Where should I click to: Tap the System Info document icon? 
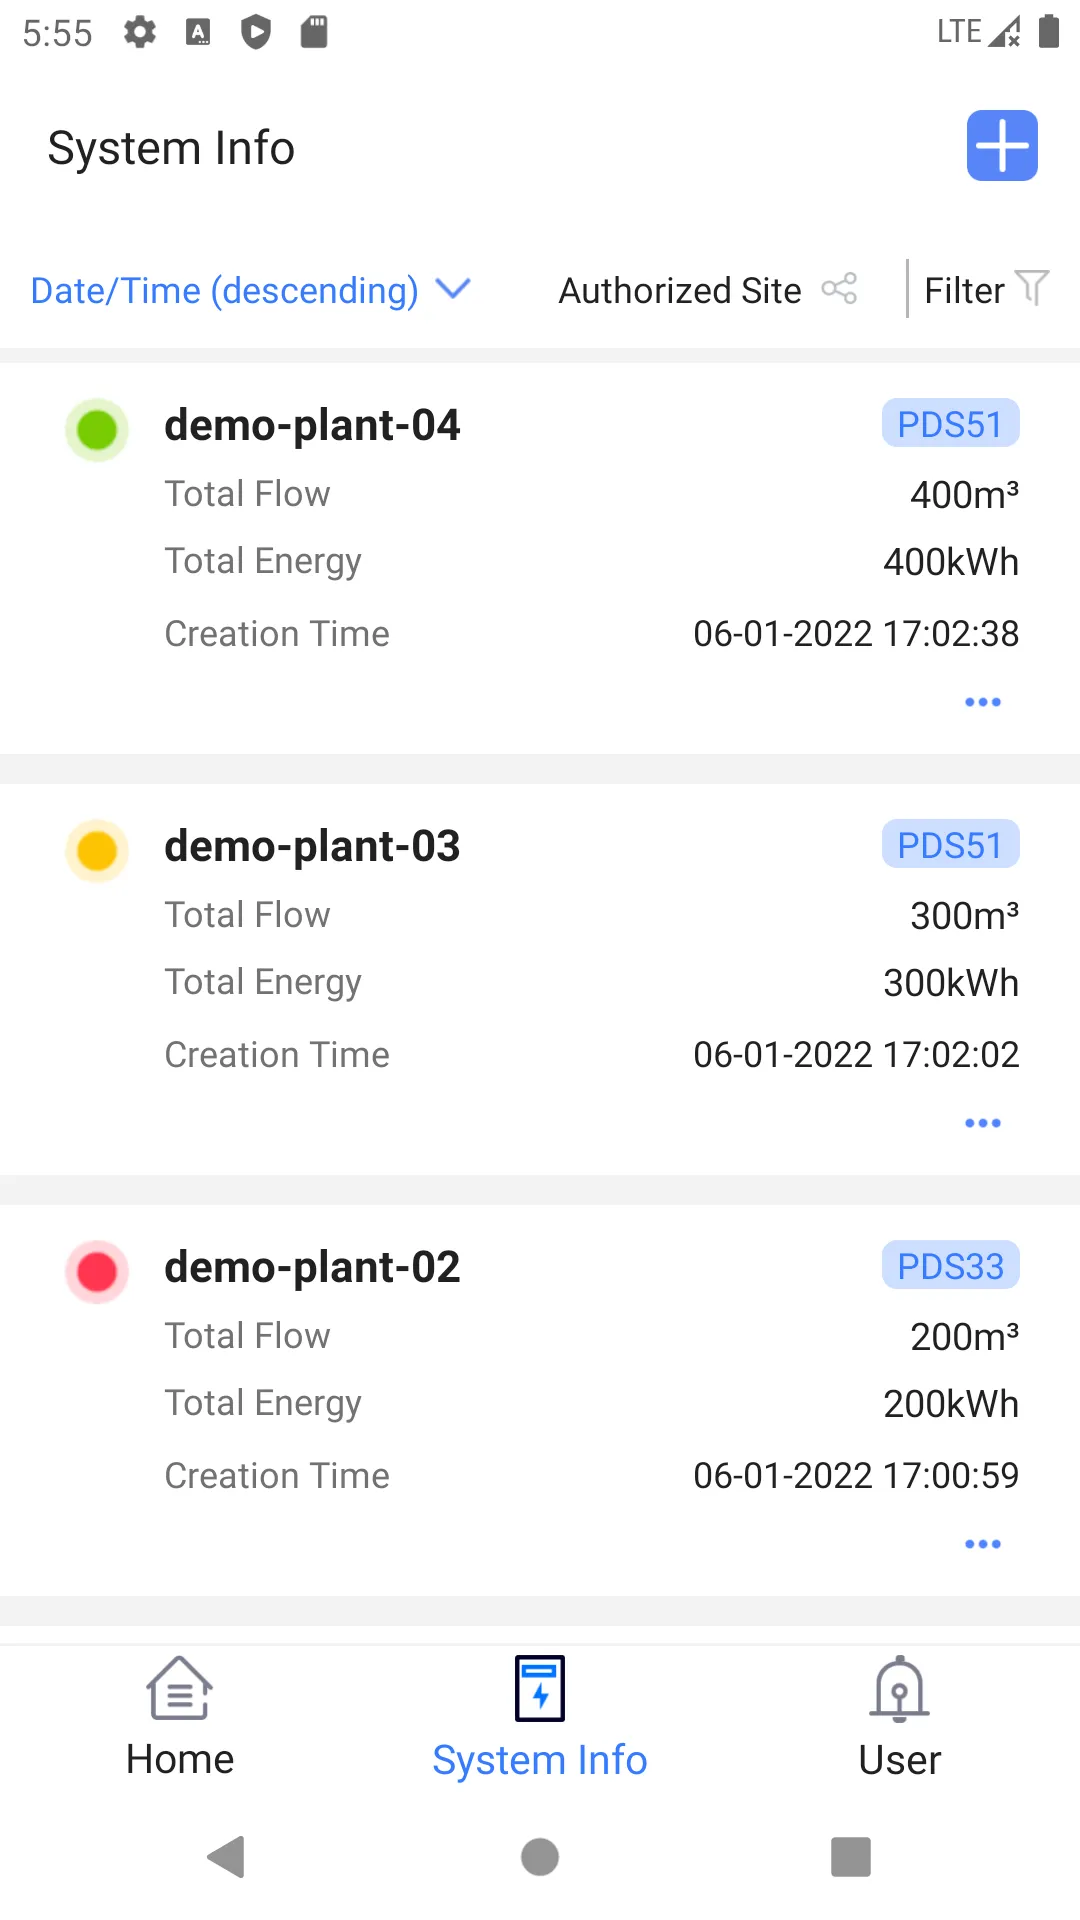[x=540, y=1688]
